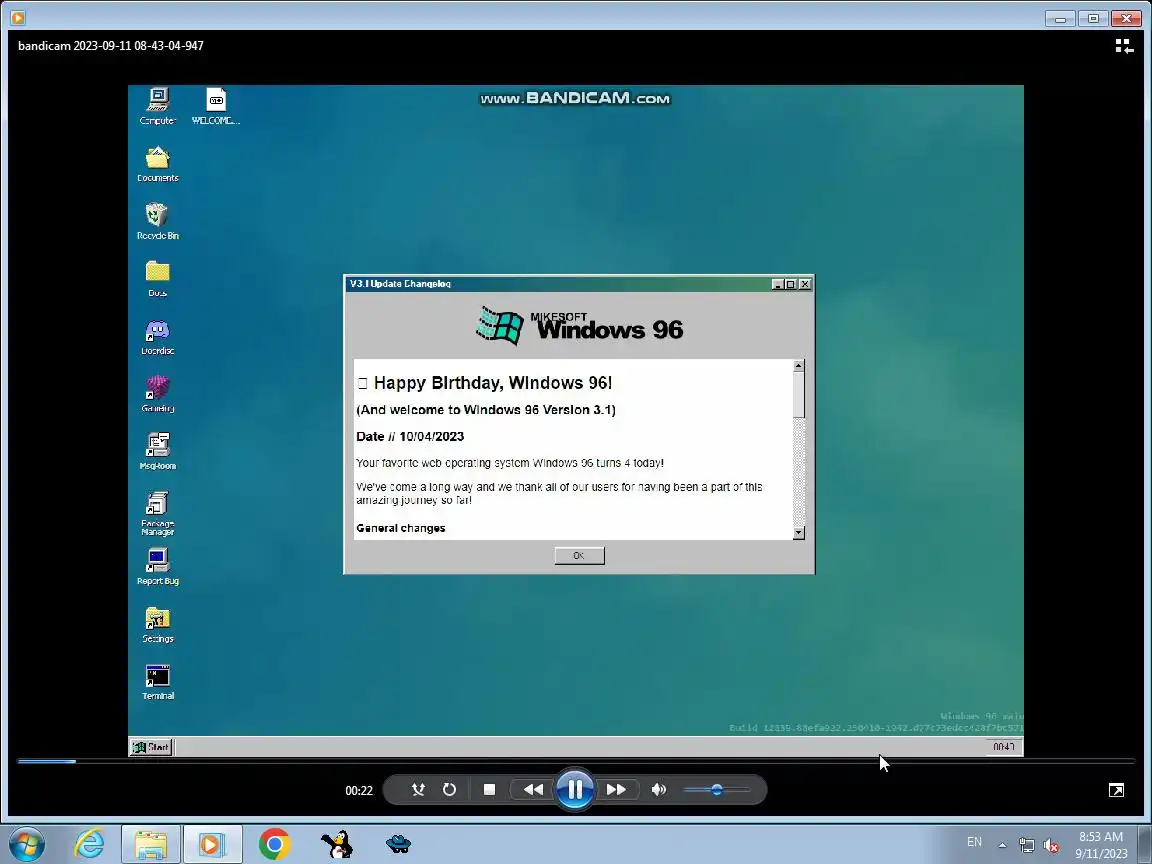Toggle repeat in the media player
The image size is (1152, 864).
[x=449, y=790]
